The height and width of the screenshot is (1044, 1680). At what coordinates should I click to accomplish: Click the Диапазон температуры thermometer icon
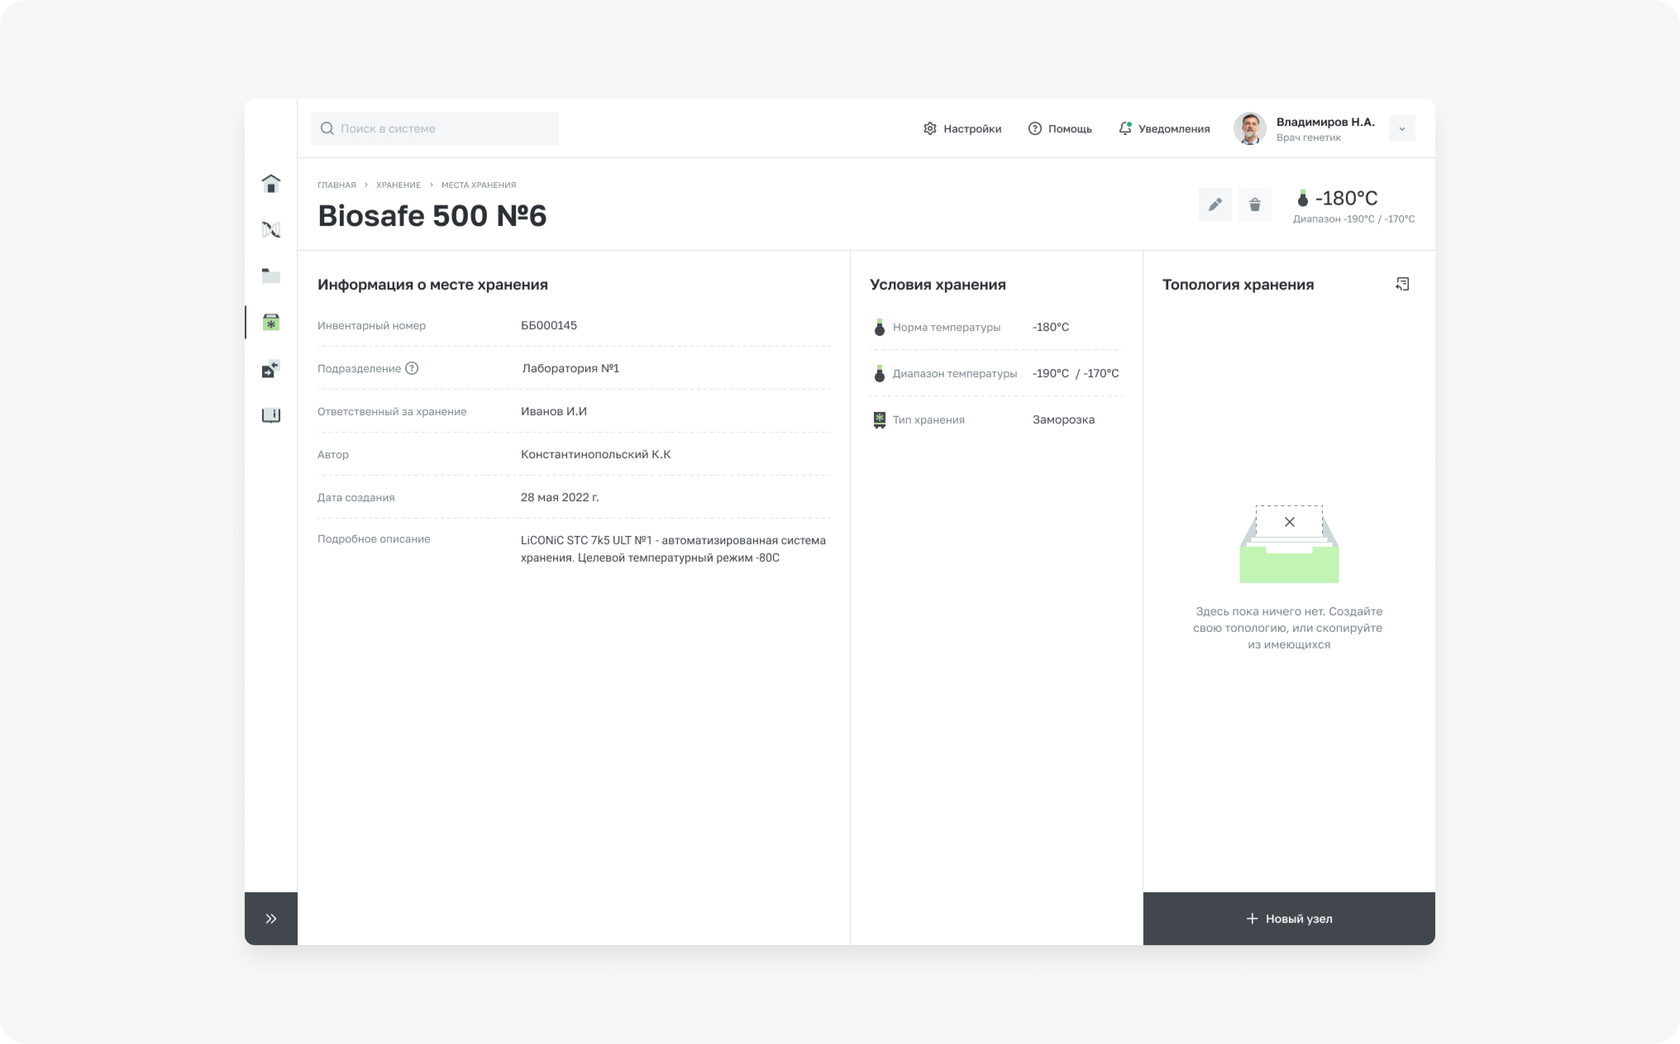(879, 373)
